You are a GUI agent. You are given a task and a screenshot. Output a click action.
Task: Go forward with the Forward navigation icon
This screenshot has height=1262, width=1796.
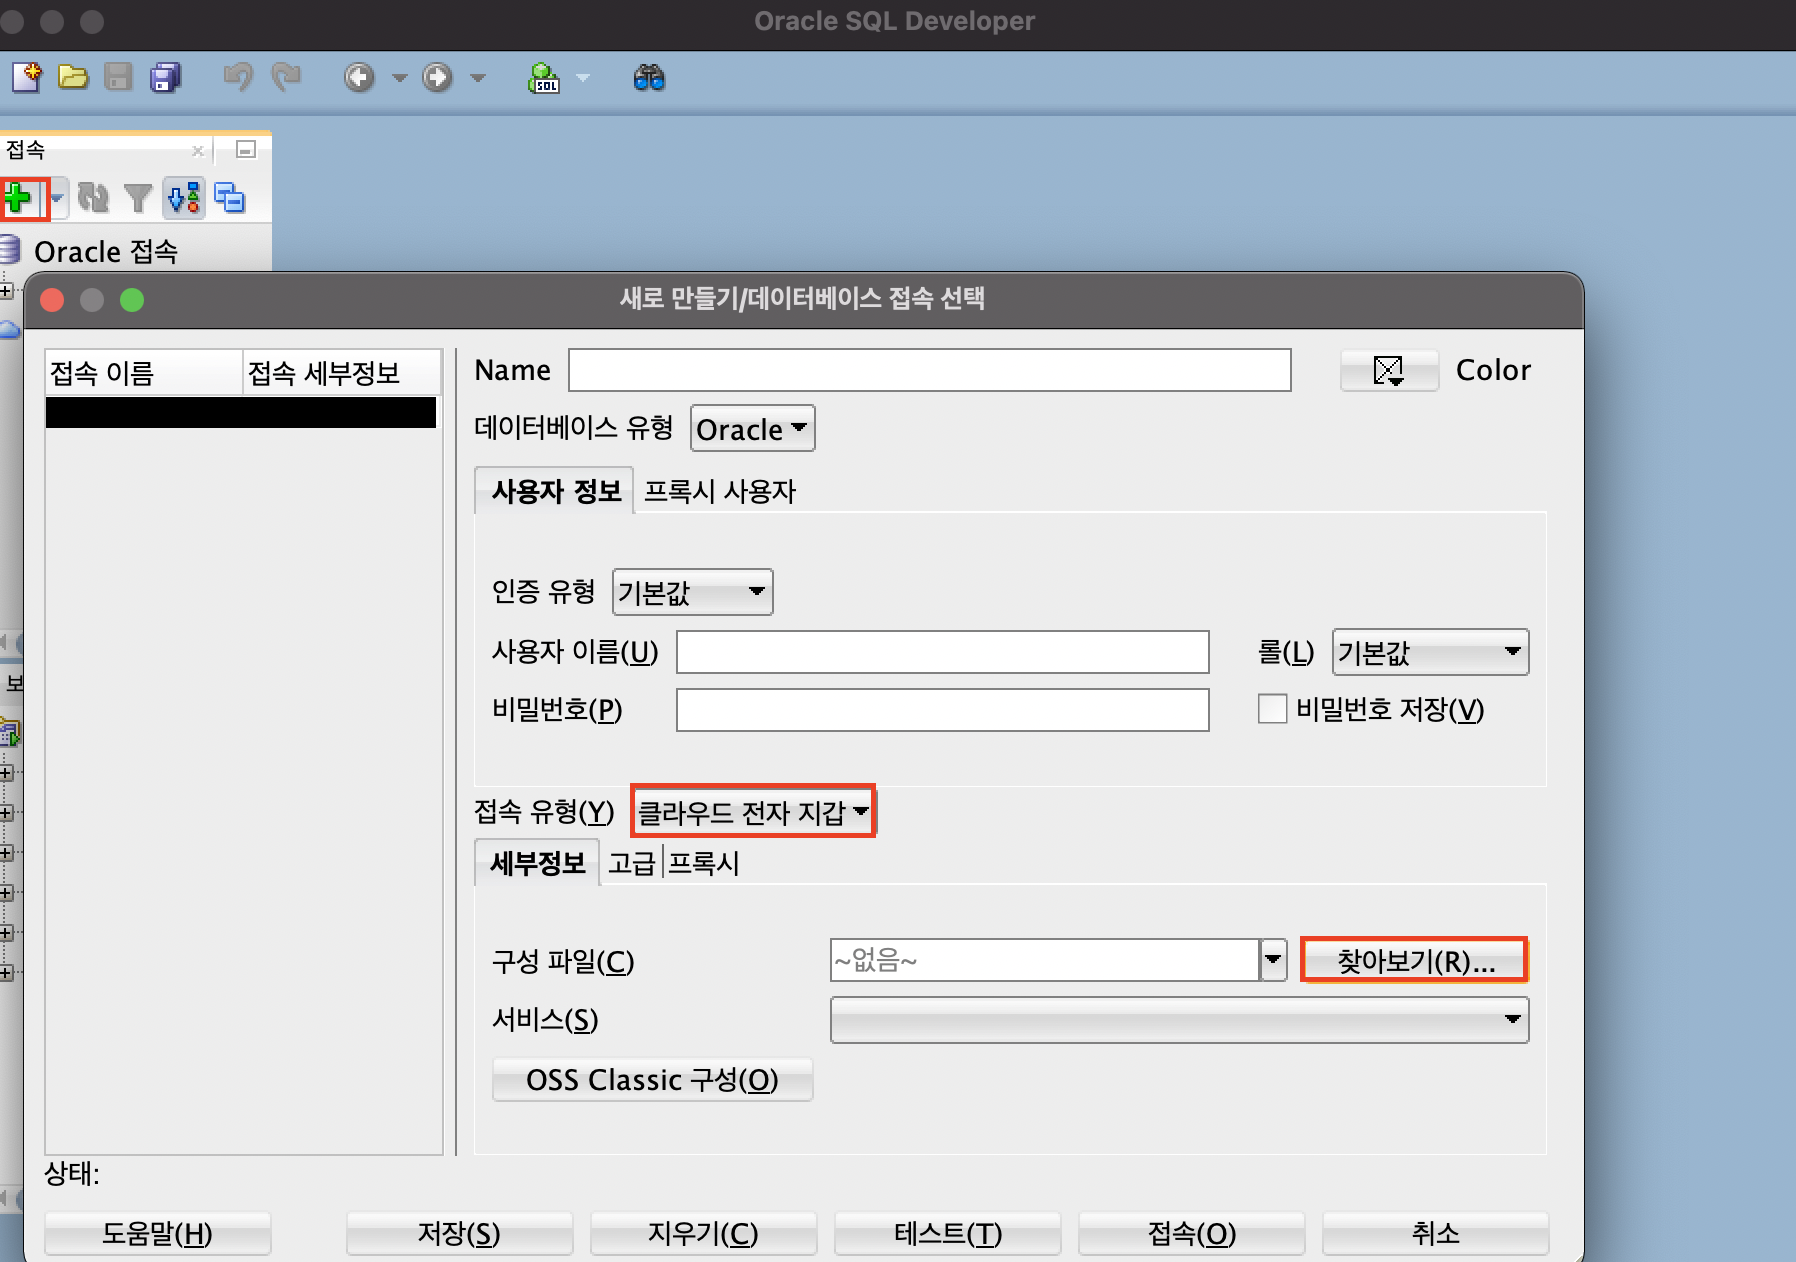(437, 77)
